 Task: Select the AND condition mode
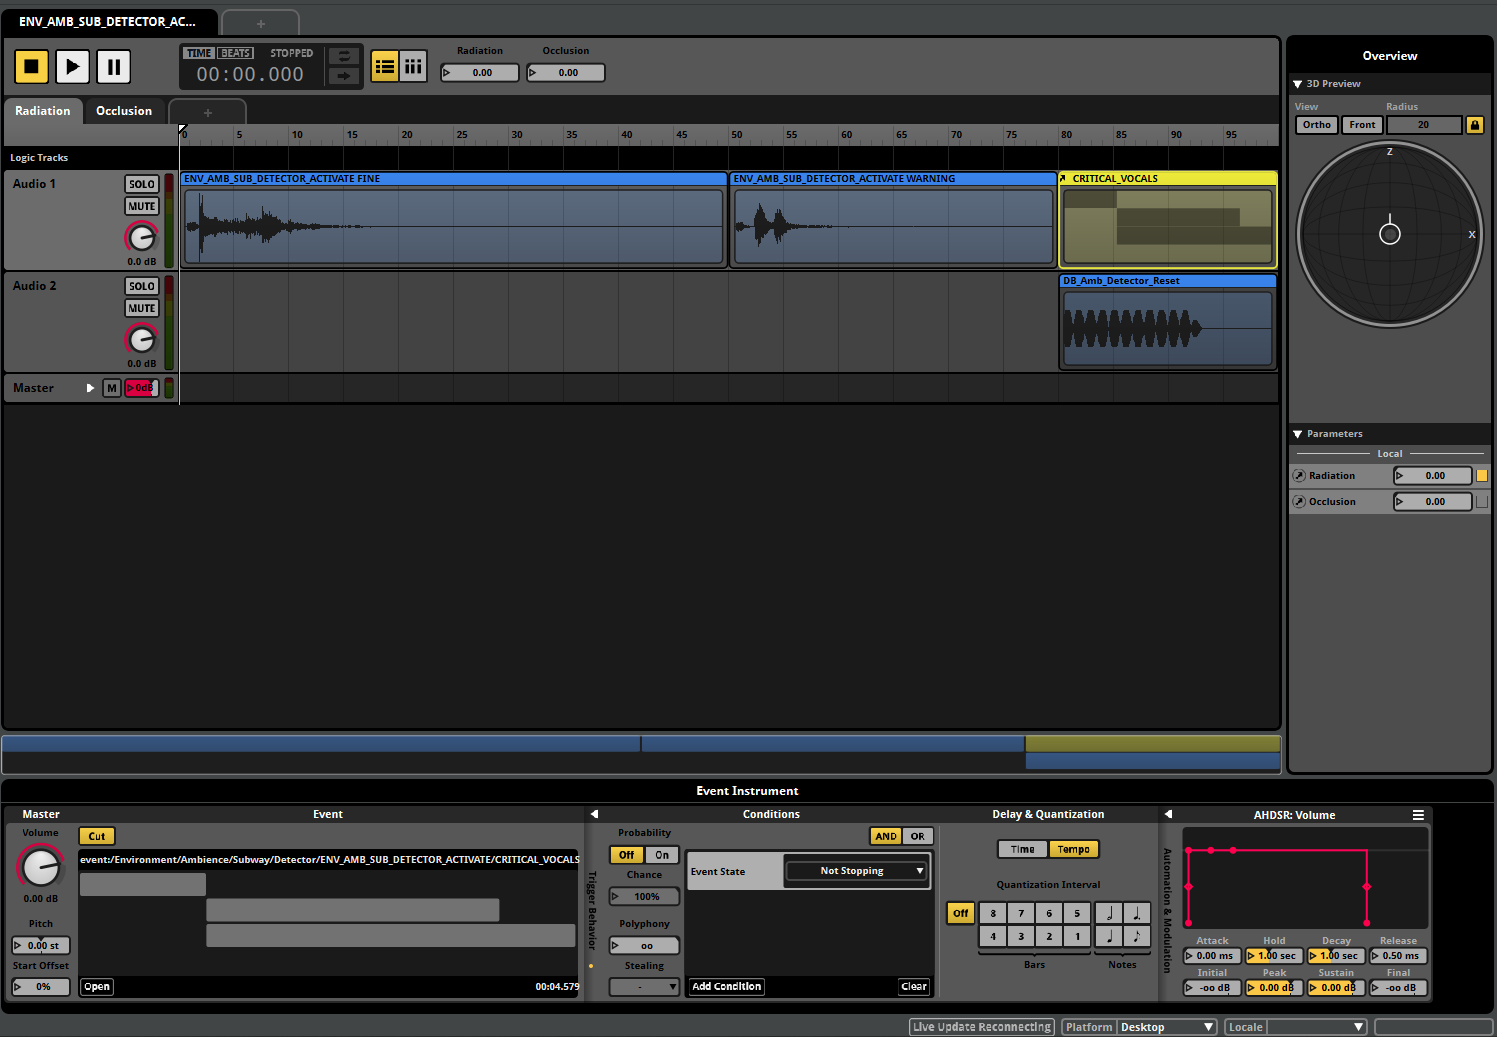tap(886, 836)
